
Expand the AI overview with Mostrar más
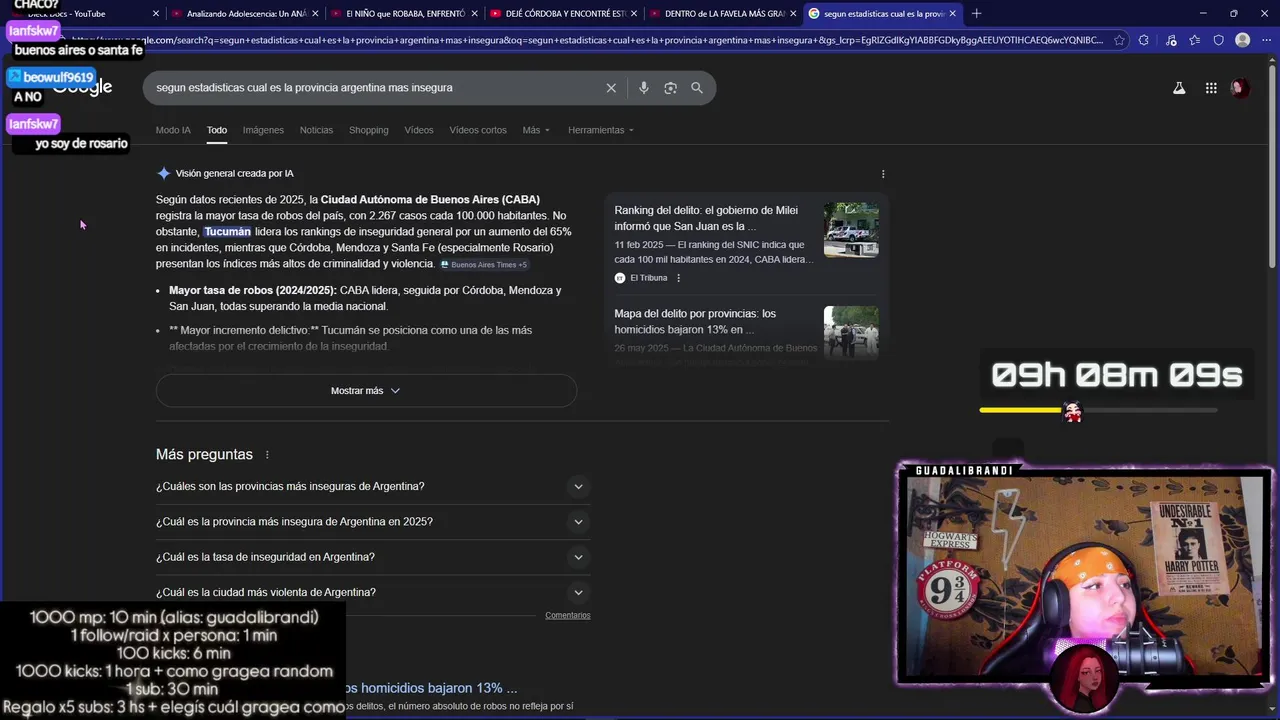[366, 391]
